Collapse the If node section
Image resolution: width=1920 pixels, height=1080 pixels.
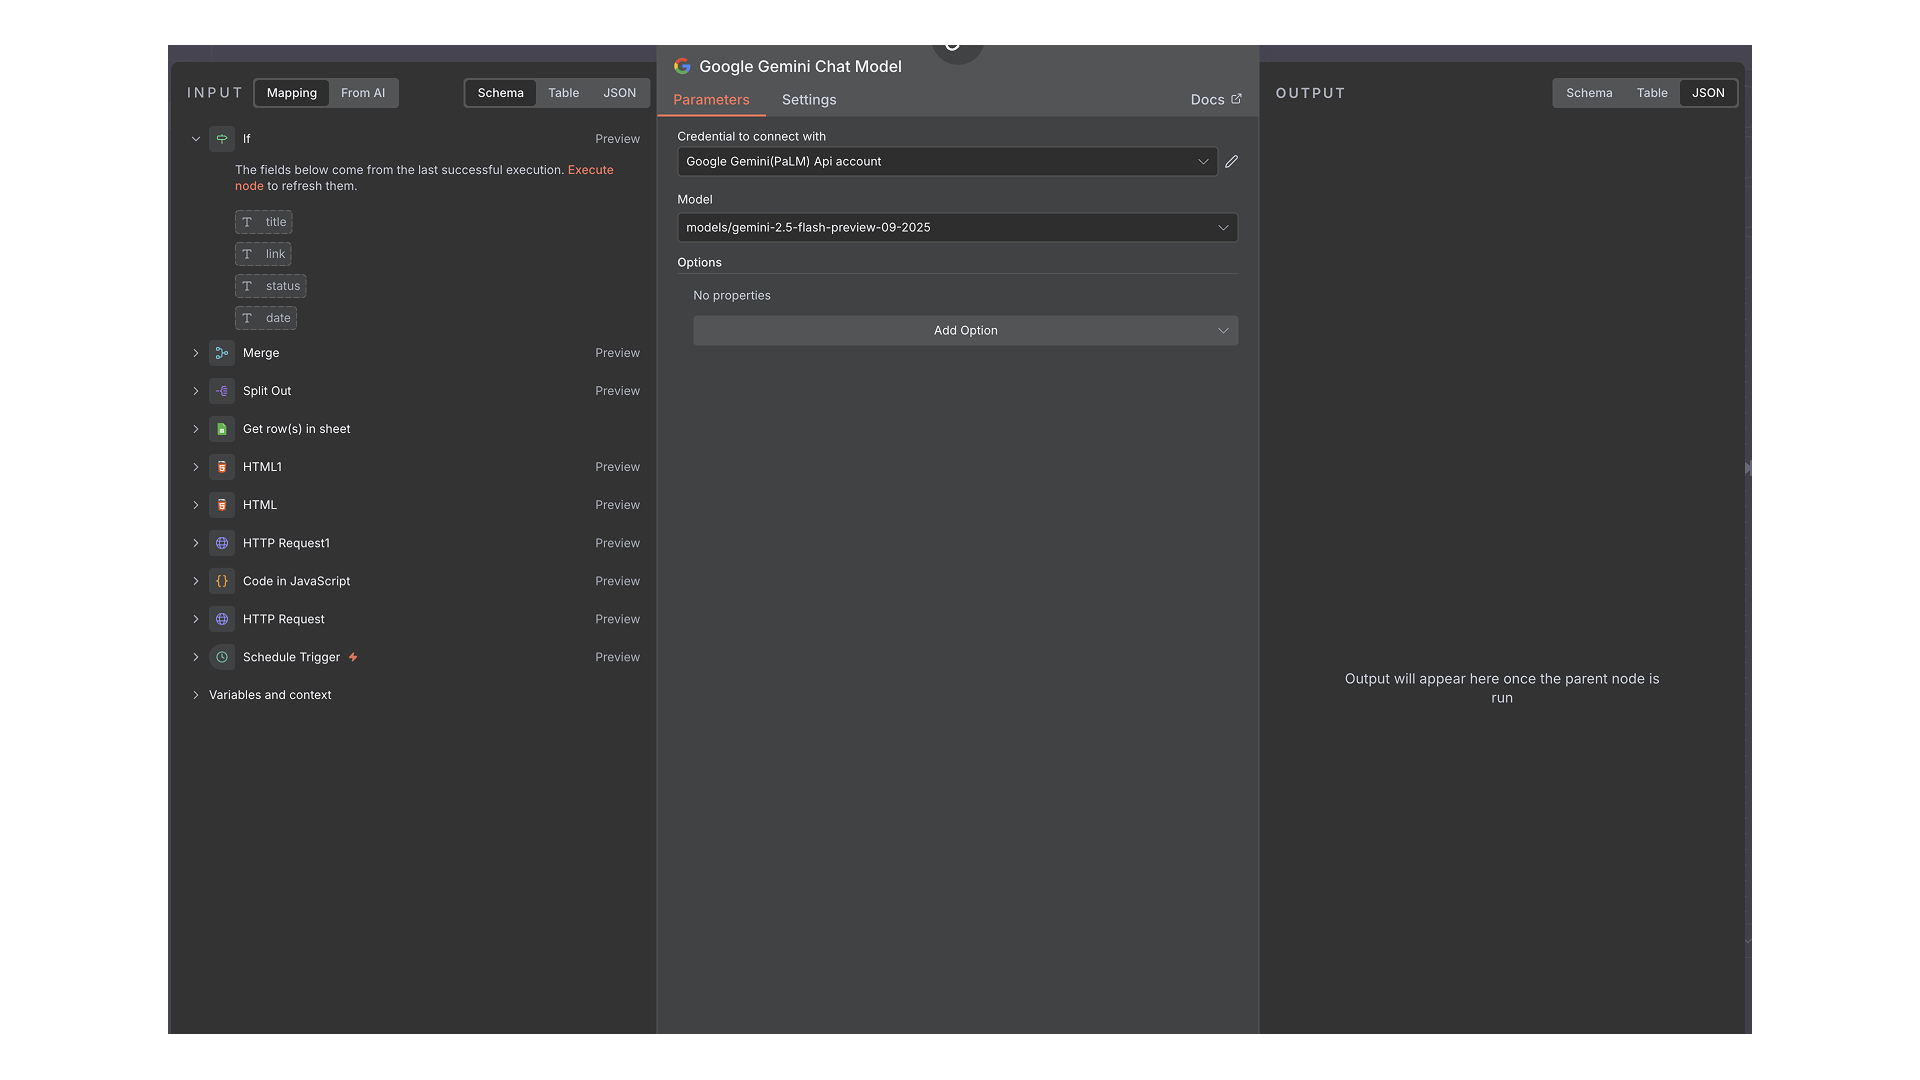[x=196, y=139]
